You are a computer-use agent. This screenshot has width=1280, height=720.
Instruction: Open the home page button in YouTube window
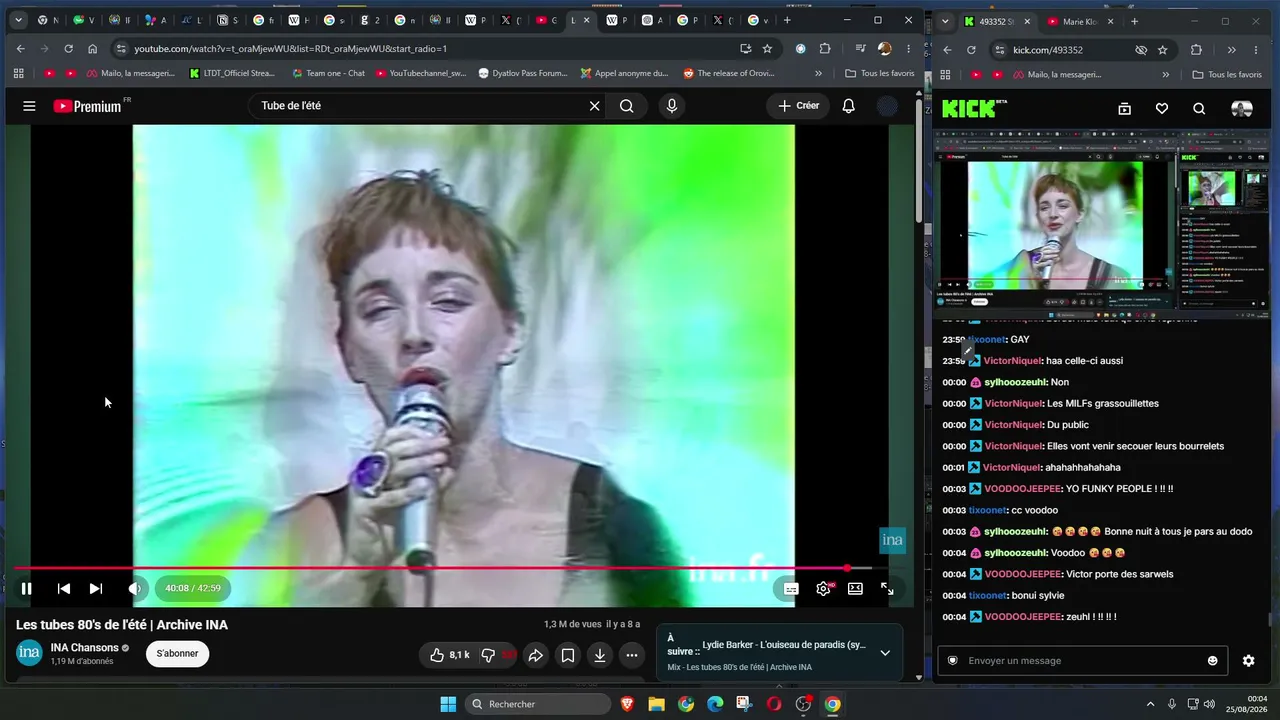pyautogui.click(x=93, y=49)
